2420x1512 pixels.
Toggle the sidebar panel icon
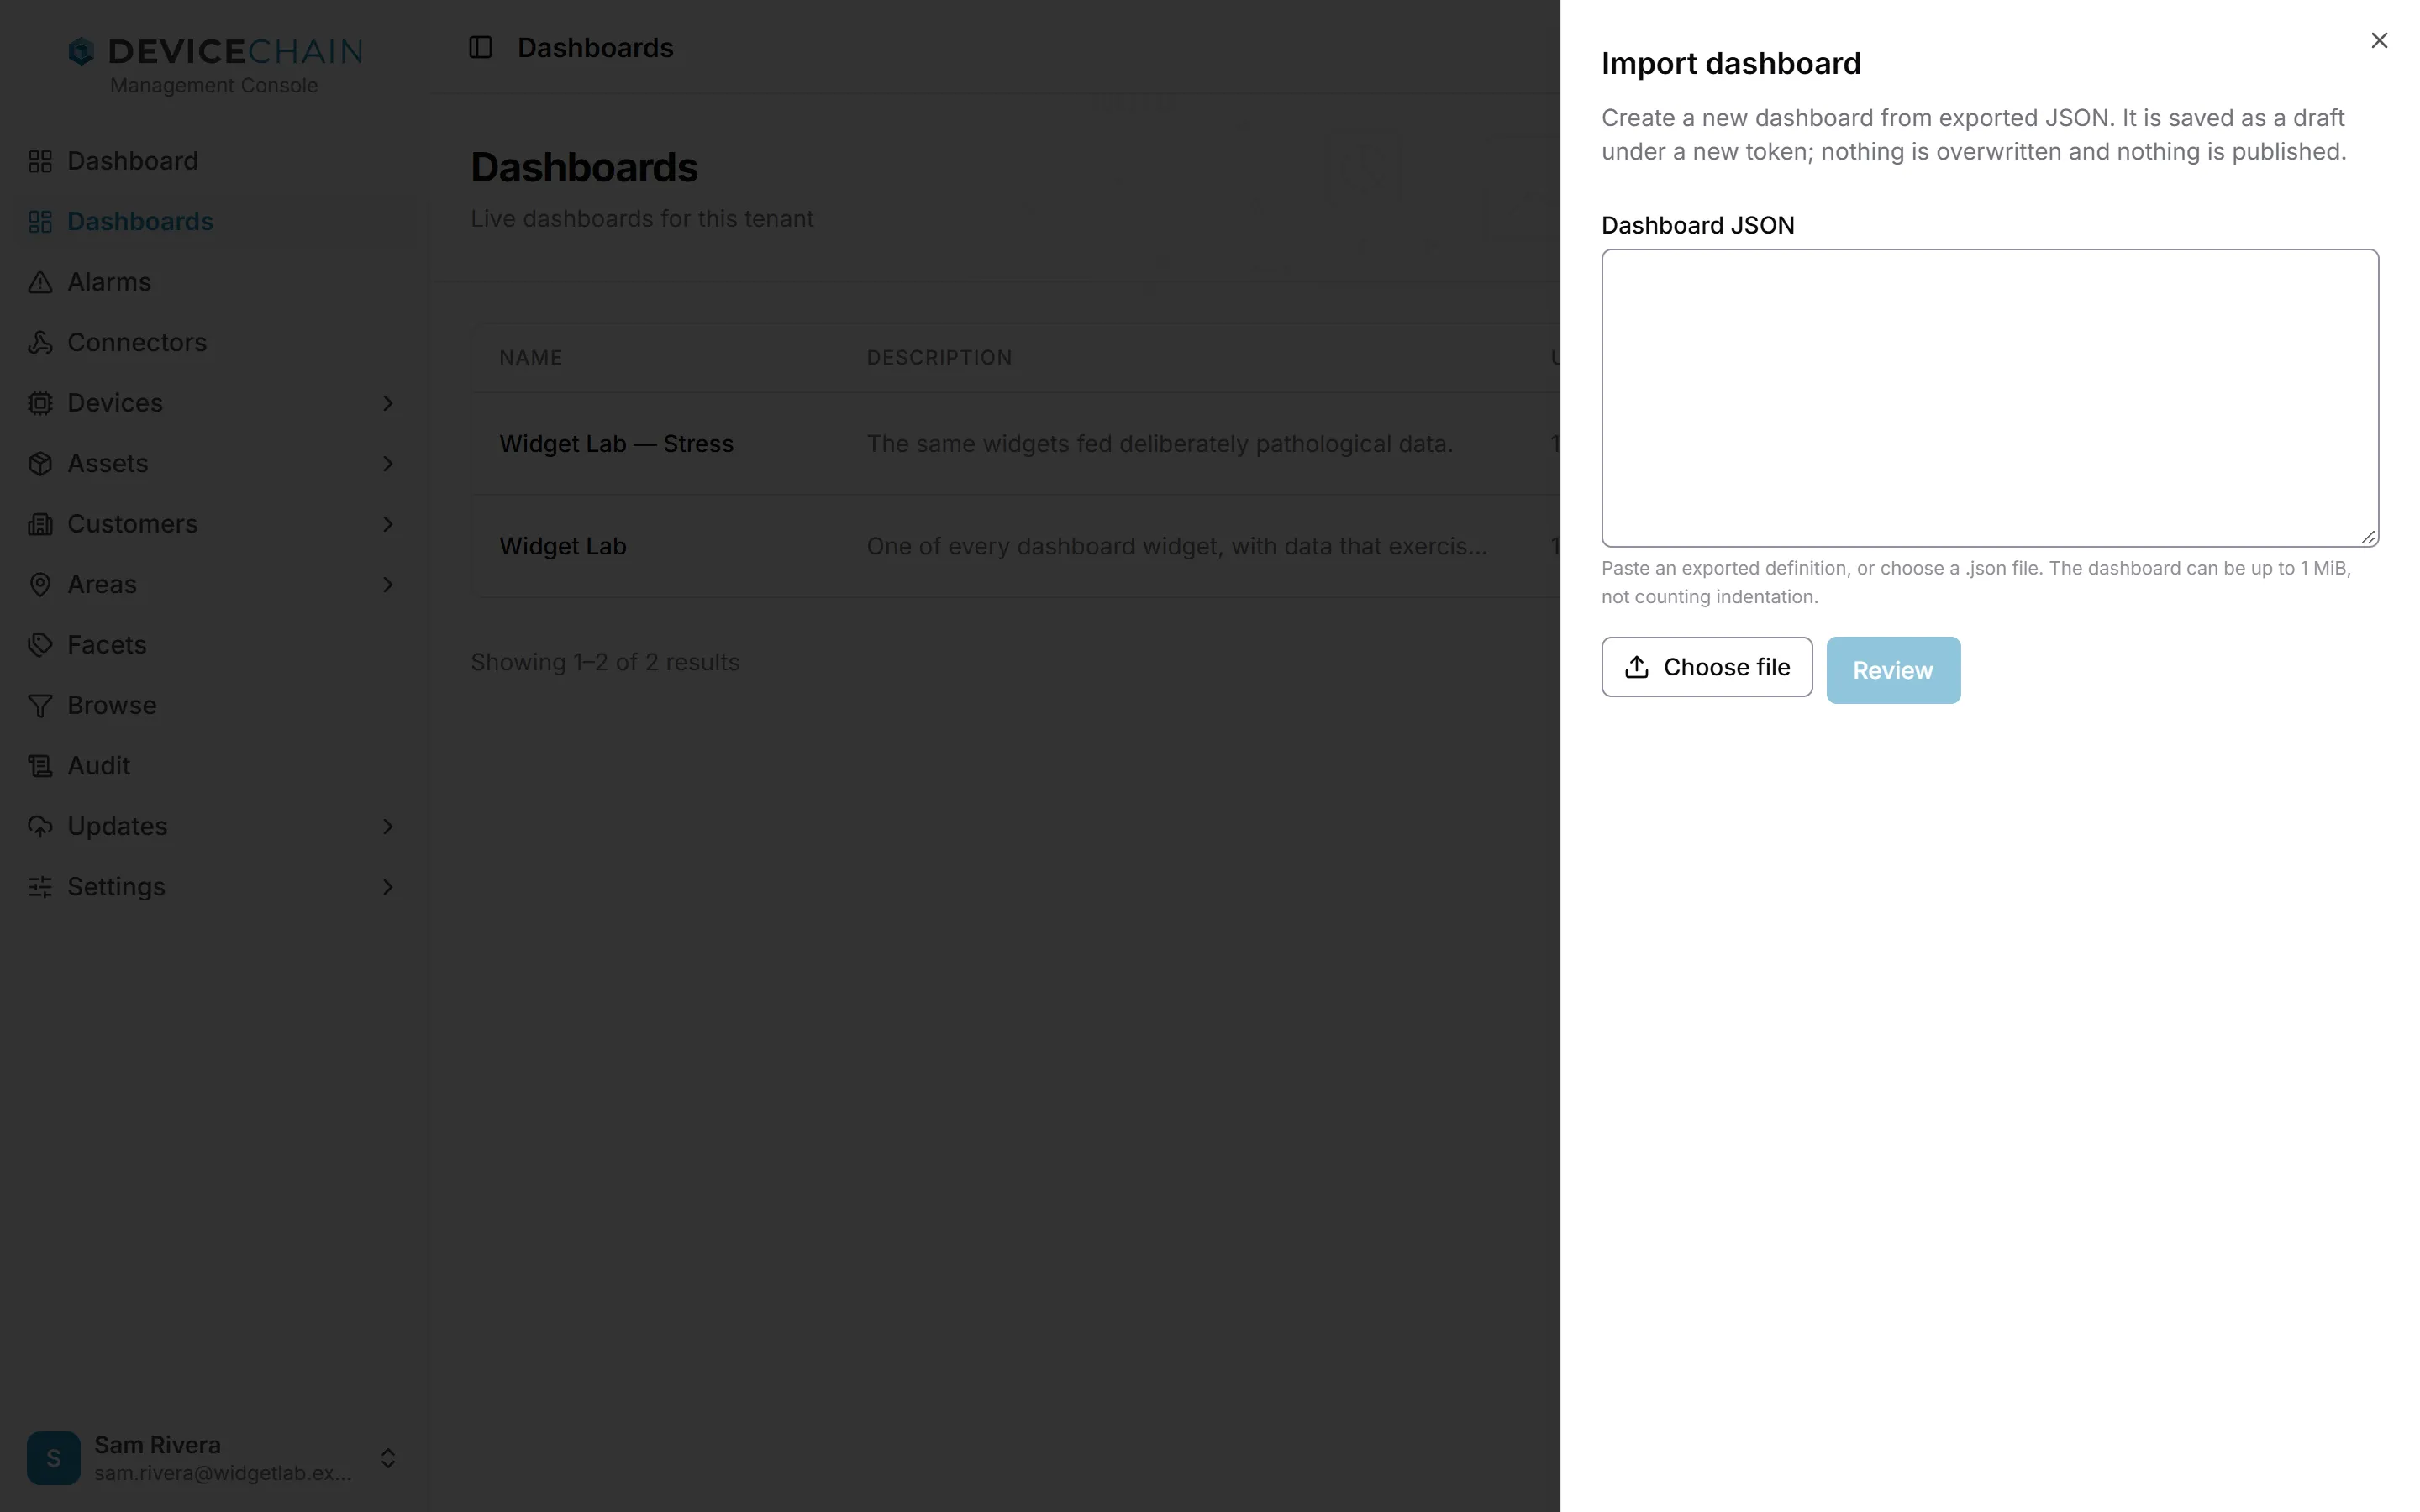coord(480,47)
